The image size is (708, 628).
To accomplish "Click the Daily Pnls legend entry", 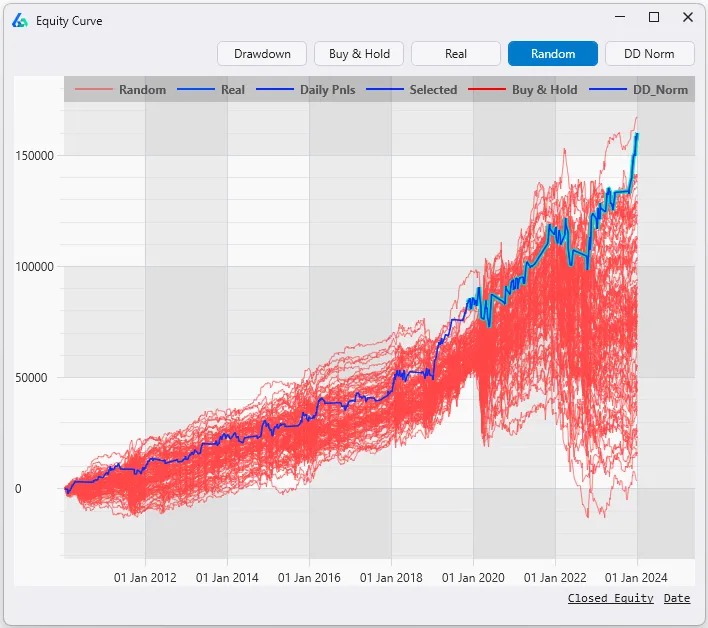I will pyautogui.click(x=328, y=90).
